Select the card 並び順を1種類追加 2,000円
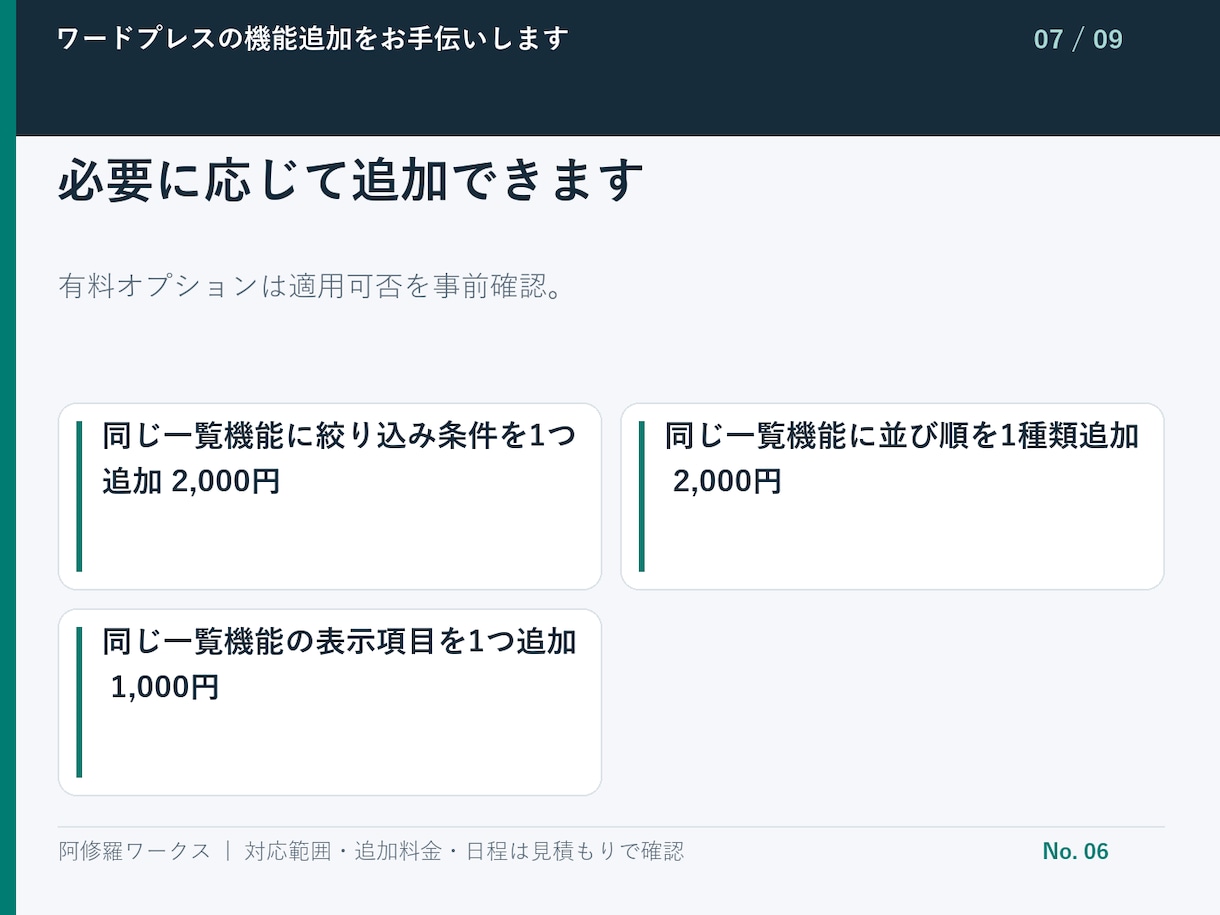 (x=893, y=497)
